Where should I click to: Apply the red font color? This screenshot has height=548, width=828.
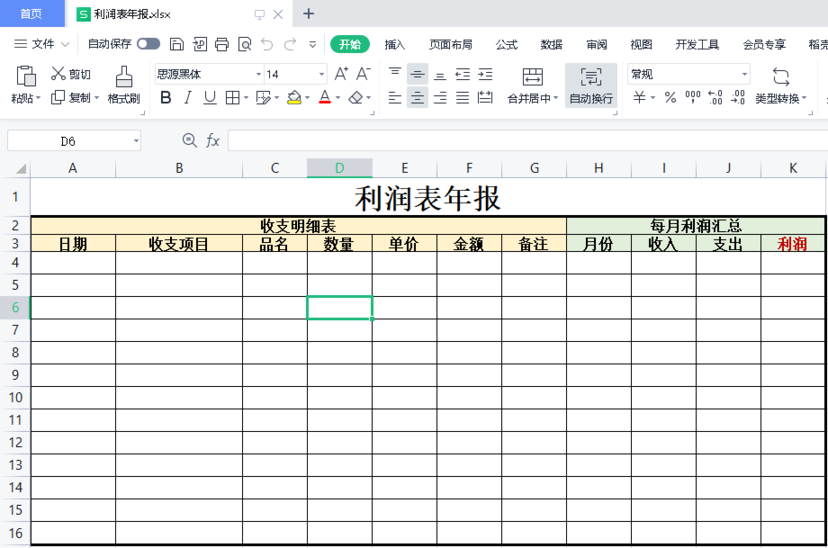tap(325, 98)
